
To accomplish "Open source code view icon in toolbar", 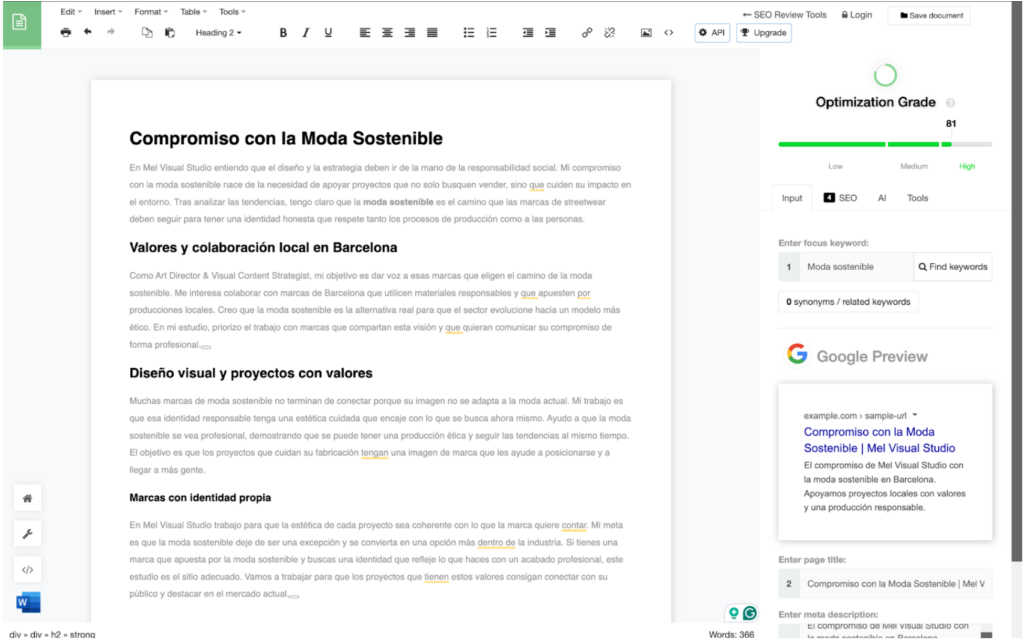I will coord(669,33).
